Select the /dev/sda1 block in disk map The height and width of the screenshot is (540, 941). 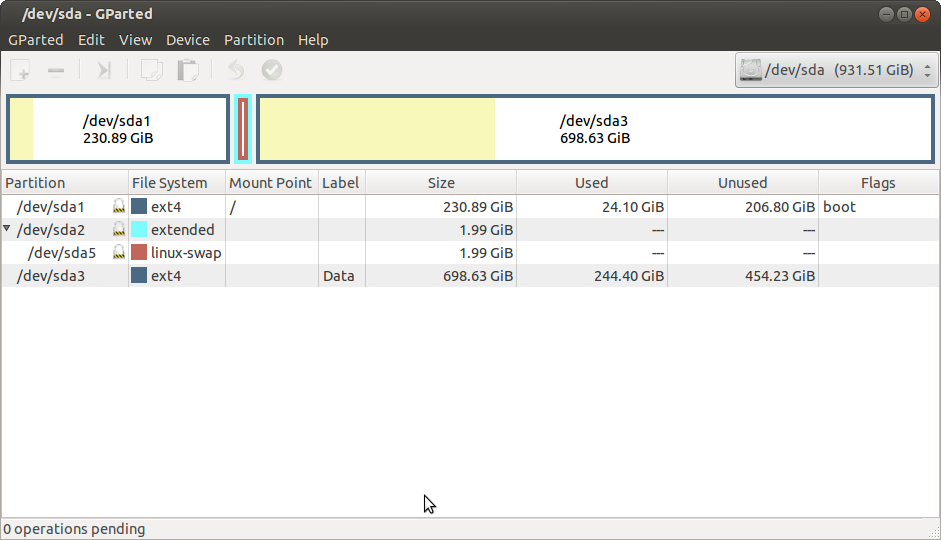point(118,129)
